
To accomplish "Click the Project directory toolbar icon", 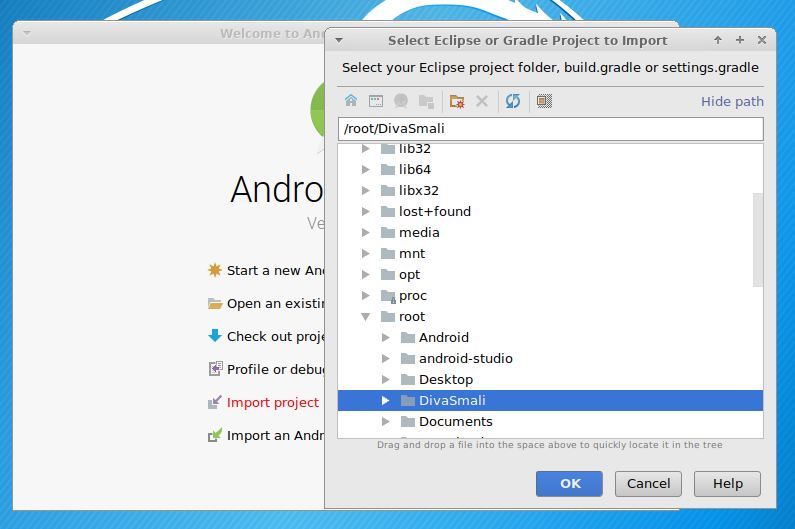I will [401, 101].
